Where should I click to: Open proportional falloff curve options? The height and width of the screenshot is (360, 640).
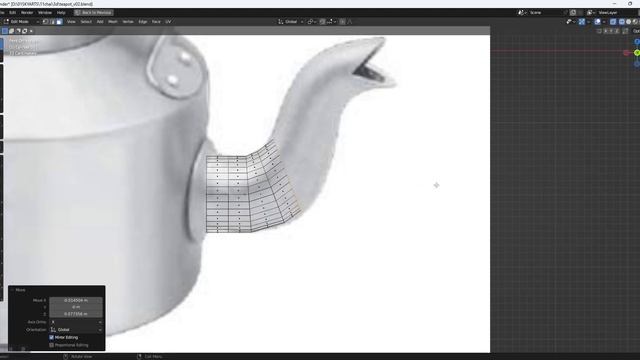[x=350, y=22]
